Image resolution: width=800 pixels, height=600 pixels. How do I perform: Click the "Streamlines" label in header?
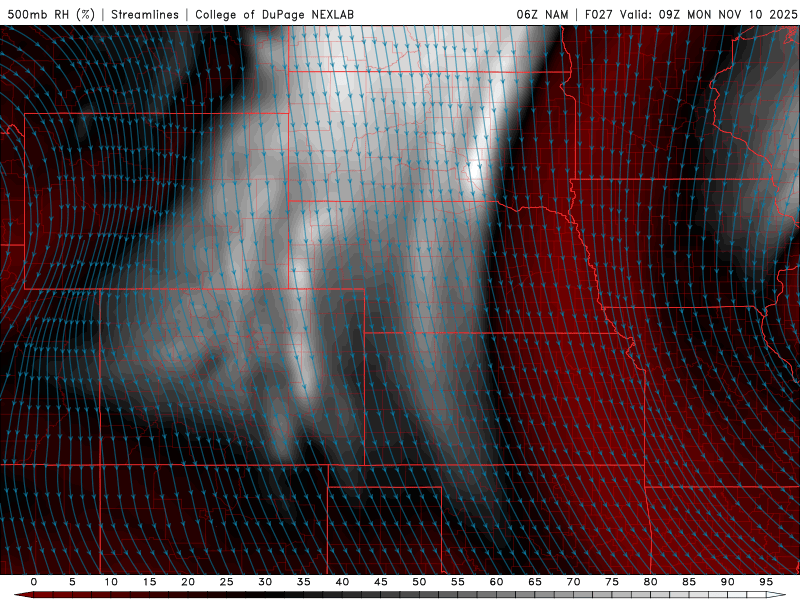coord(145,14)
